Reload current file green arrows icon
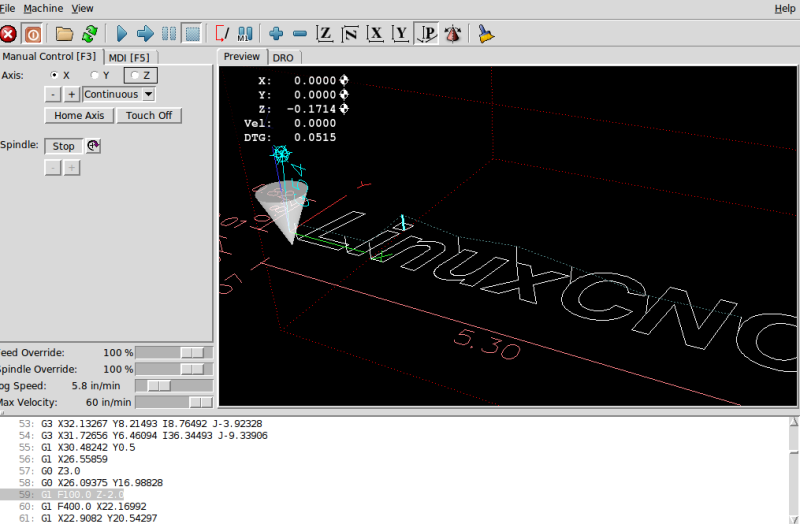Screen dimensions: 800x524 point(90,34)
